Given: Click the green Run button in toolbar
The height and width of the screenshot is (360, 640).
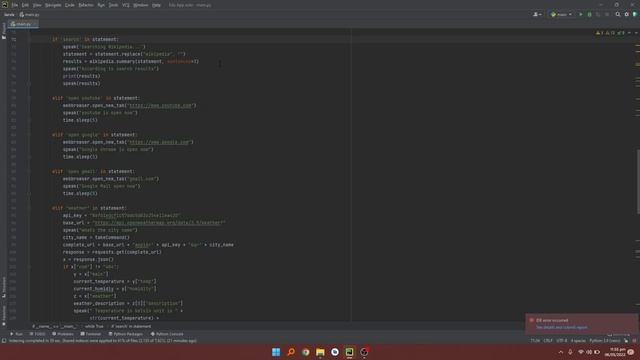Looking at the screenshot, I should click(581, 14).
